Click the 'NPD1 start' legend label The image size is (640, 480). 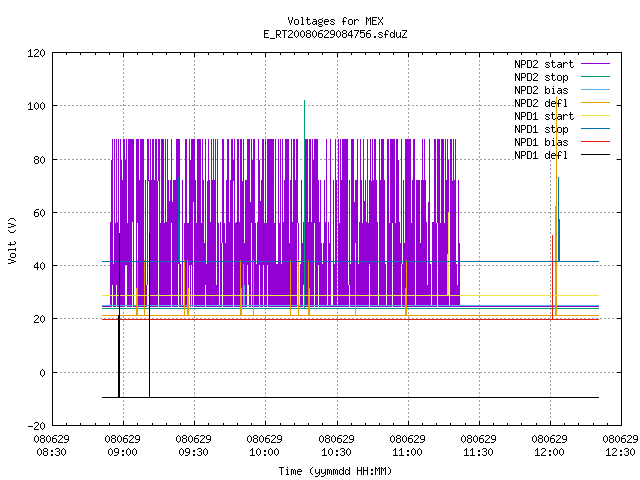tap(544, 116)
